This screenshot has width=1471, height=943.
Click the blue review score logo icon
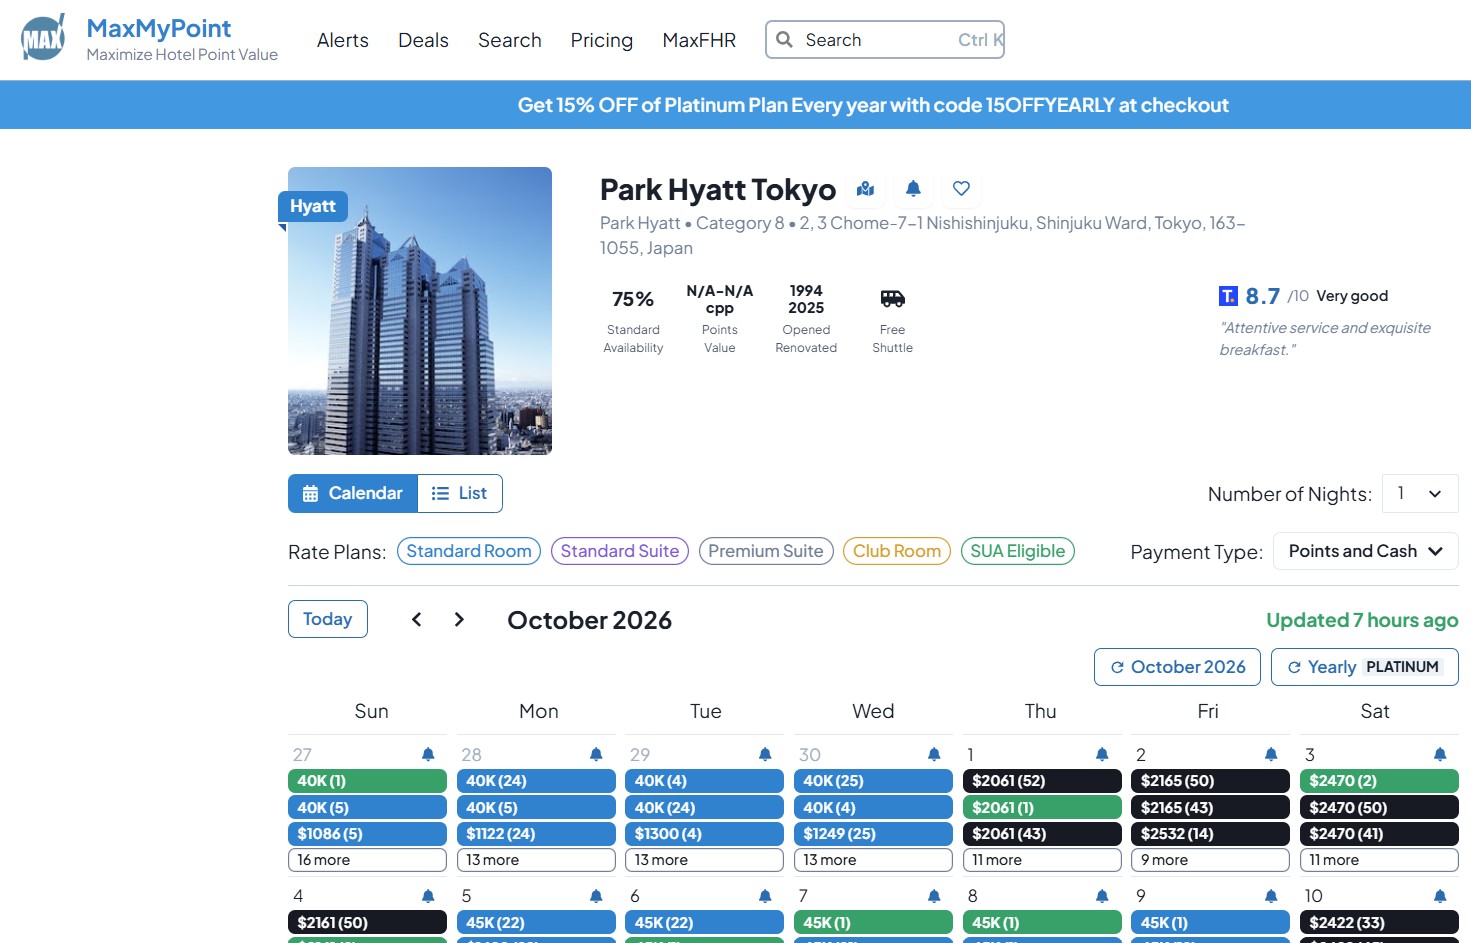(1228, 296)
